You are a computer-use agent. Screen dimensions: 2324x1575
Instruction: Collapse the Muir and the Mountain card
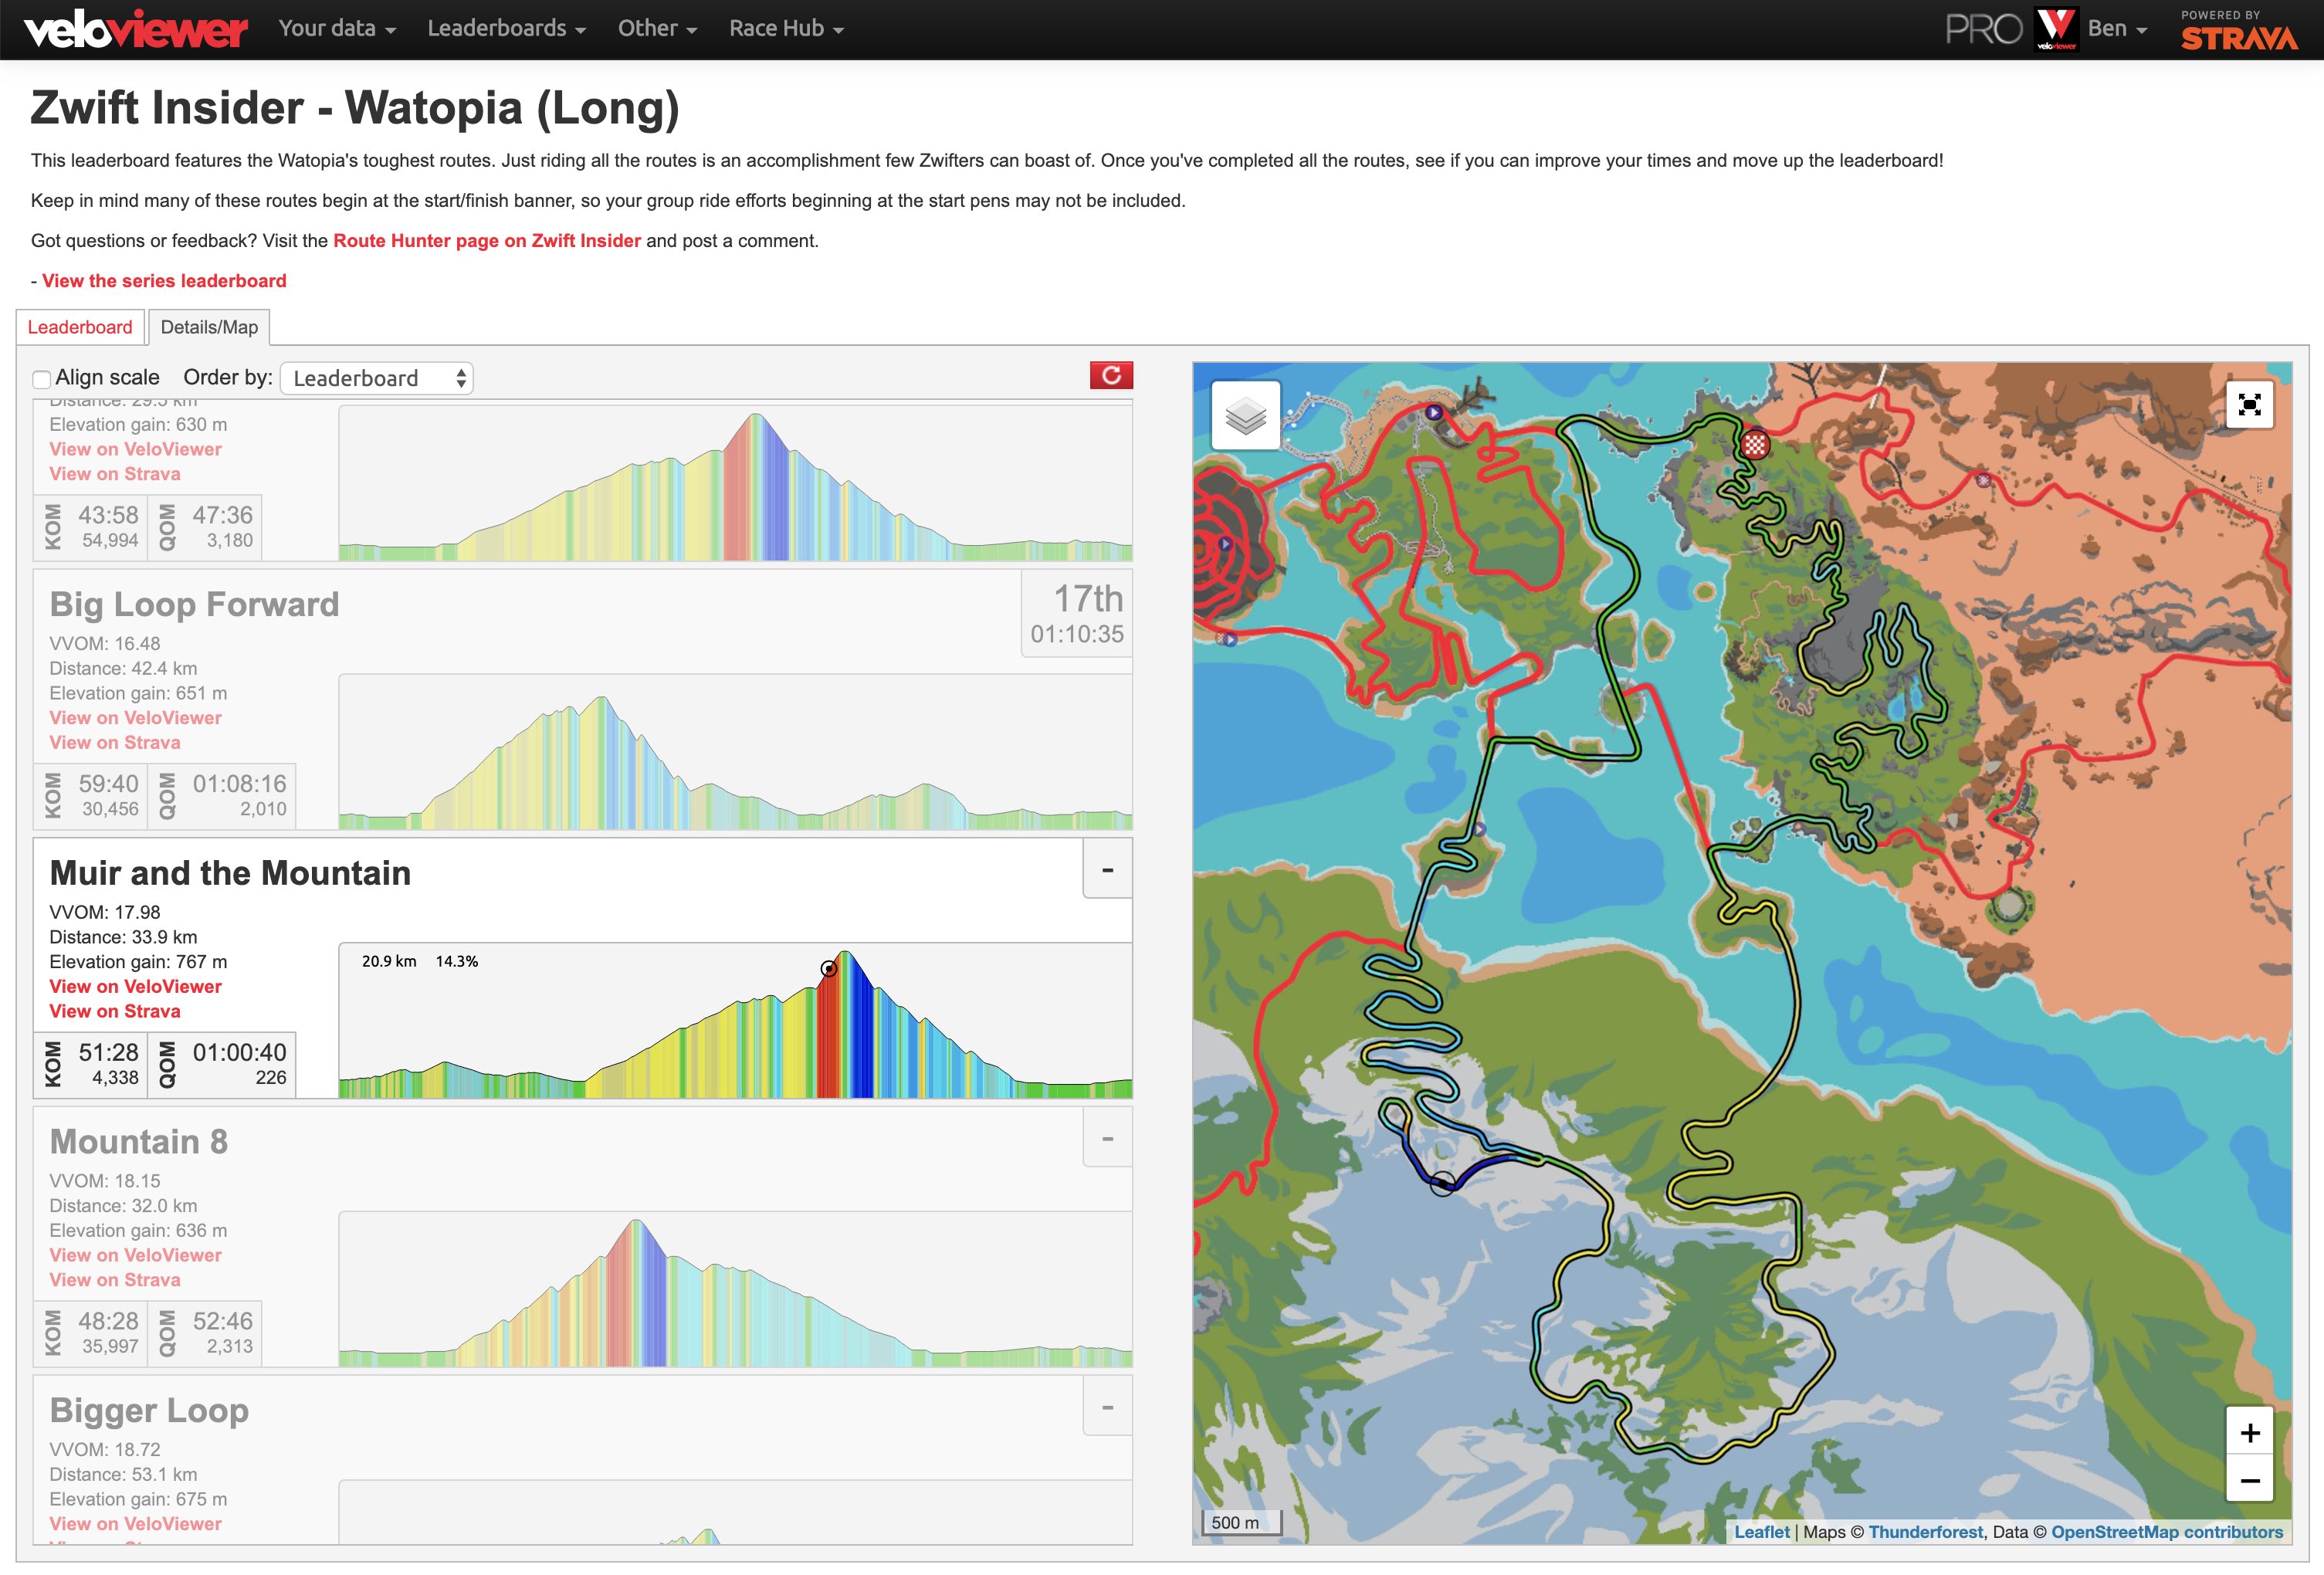pyautogui.click(x=1107, y=870)
